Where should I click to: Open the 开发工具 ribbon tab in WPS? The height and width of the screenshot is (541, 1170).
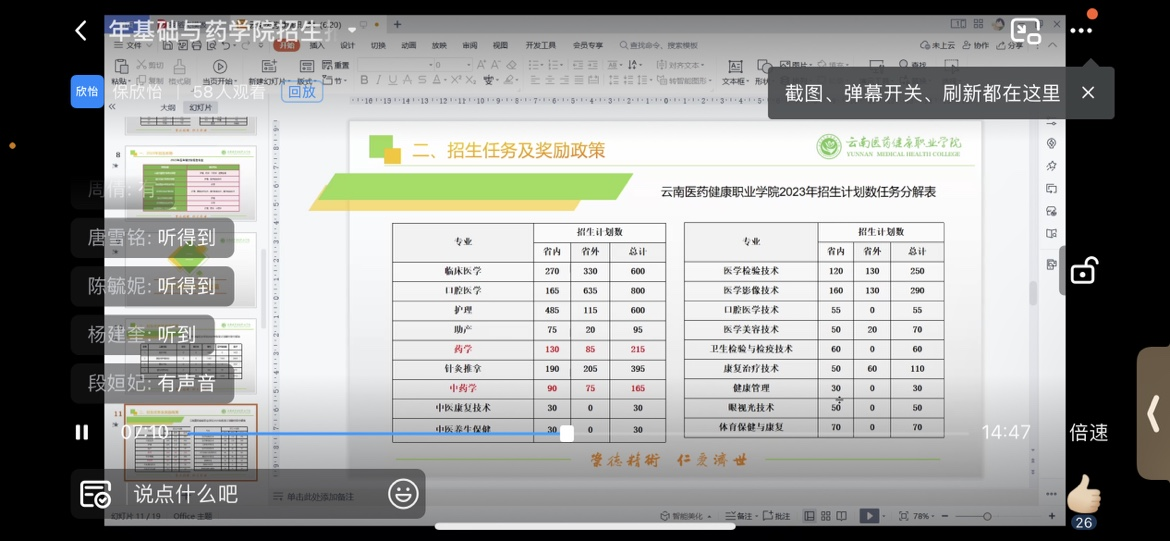coord(541,46)
